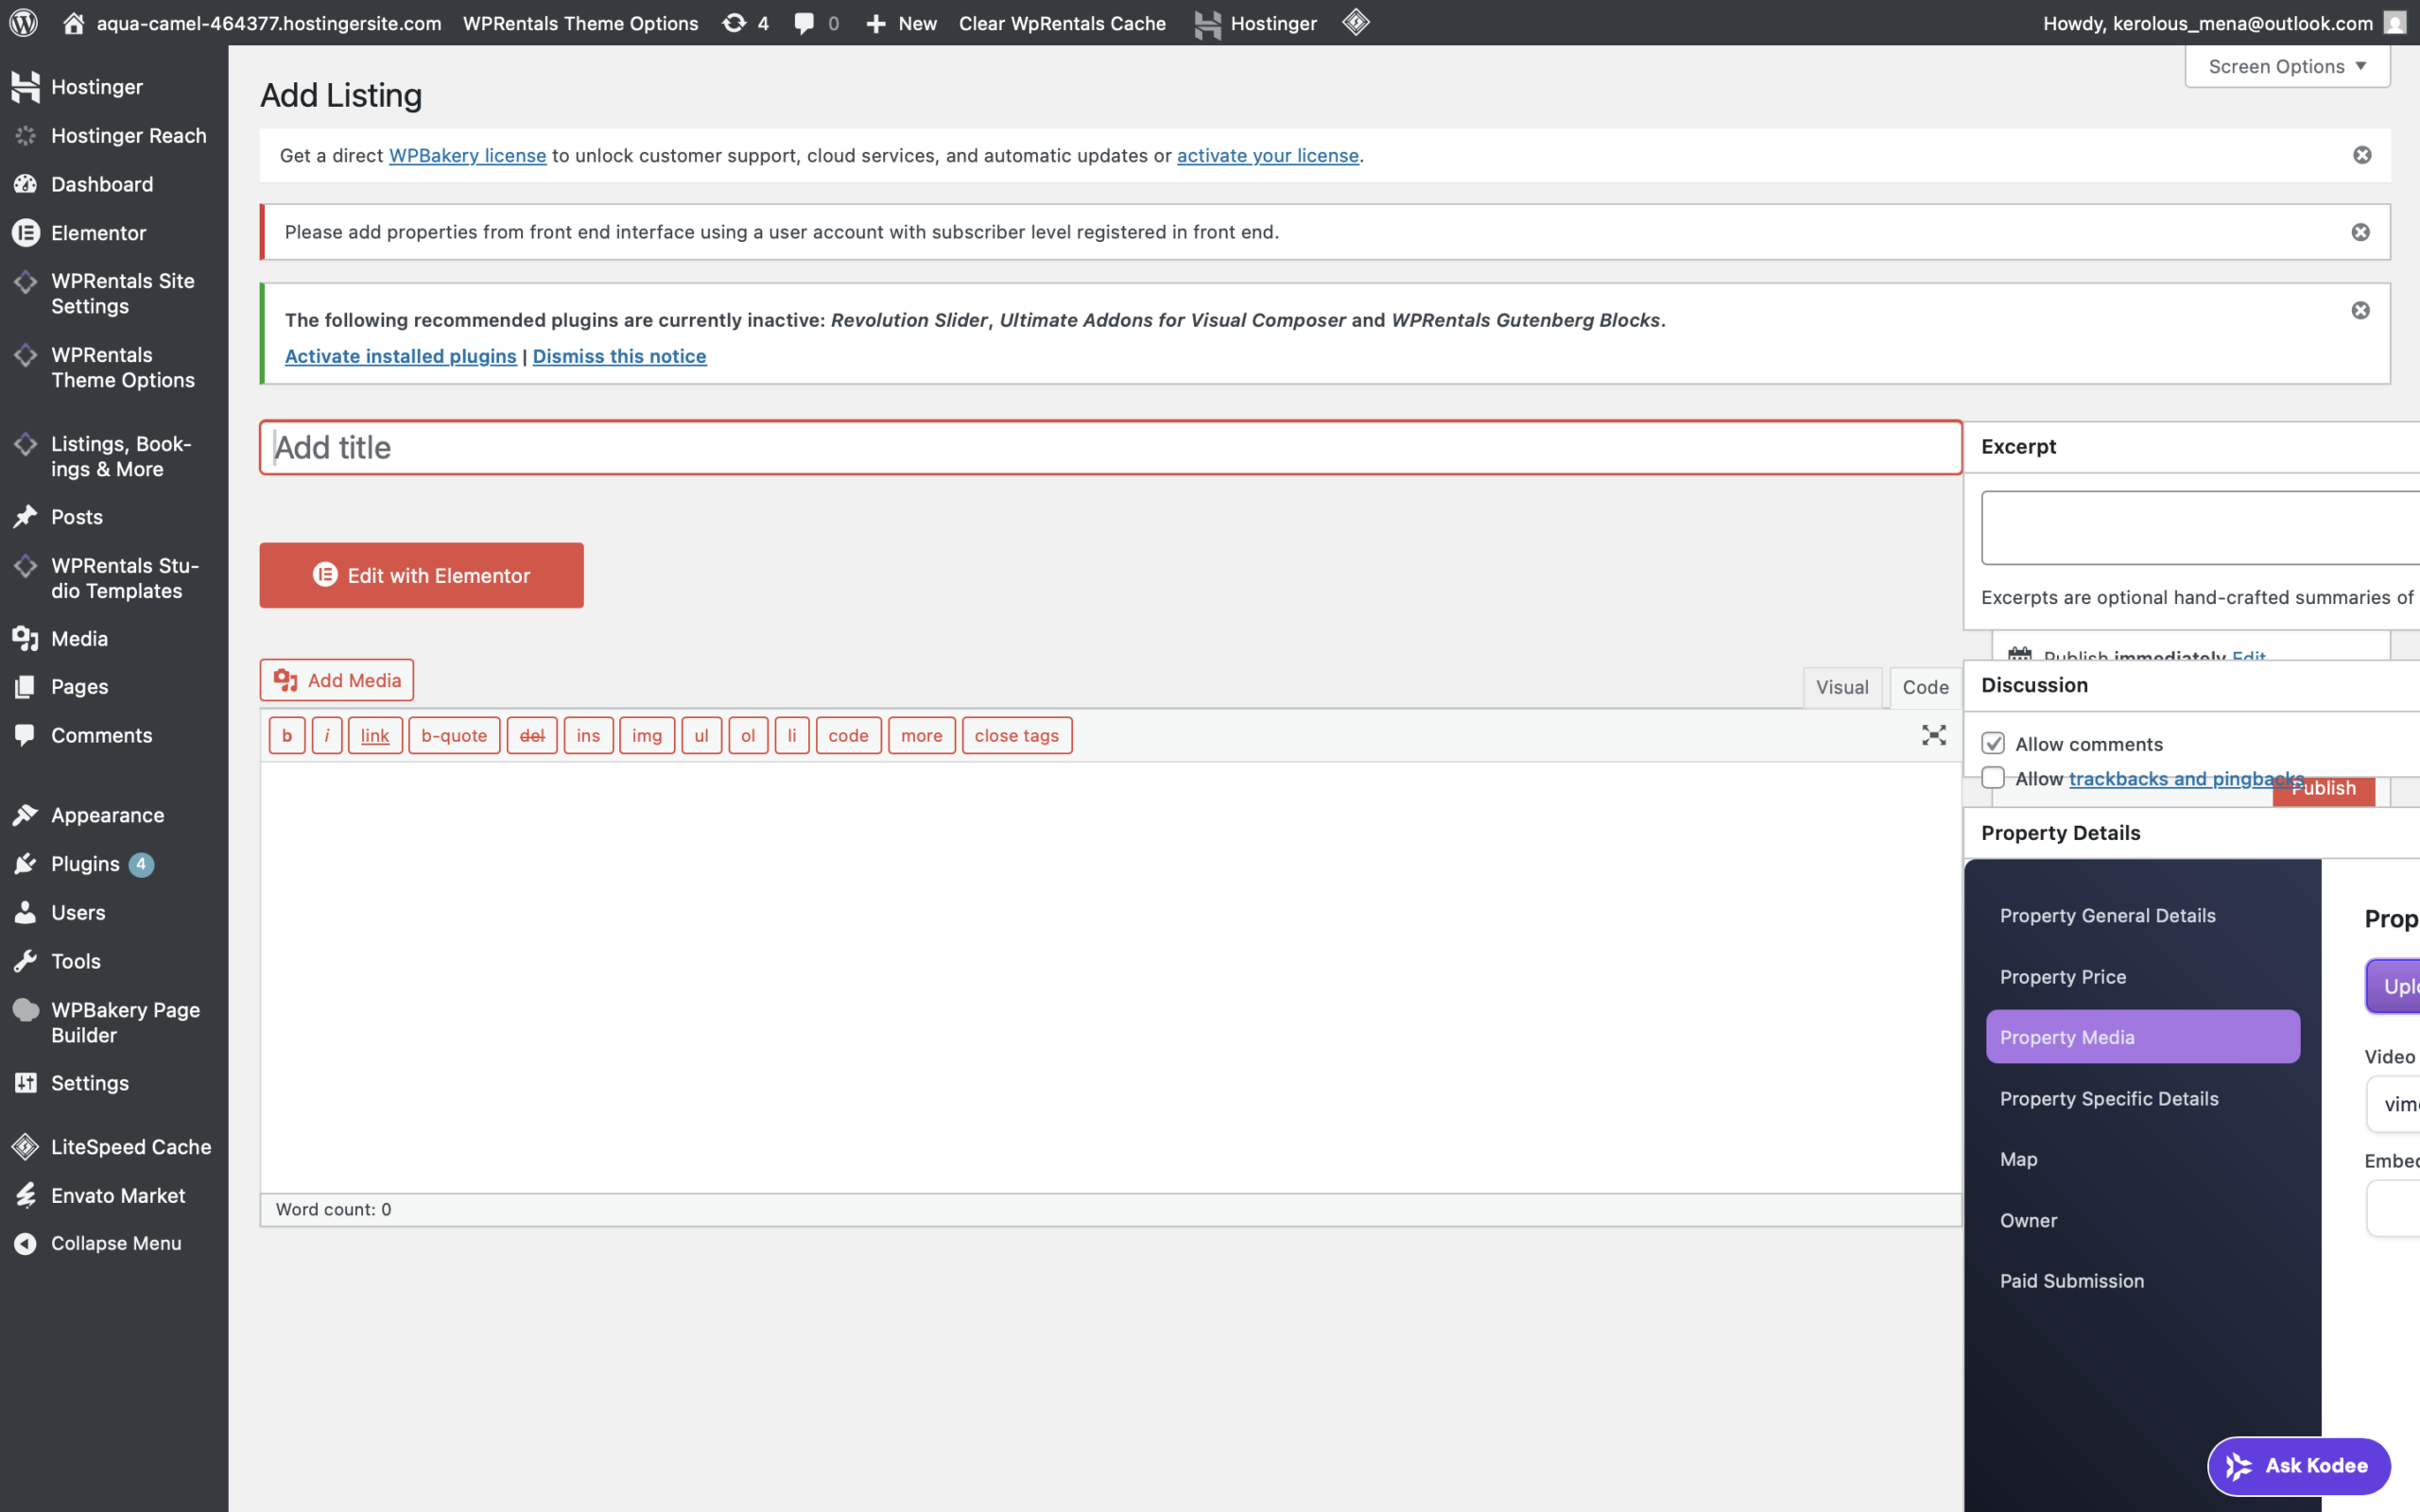
Task: Dismiss the WPBakery license notice
Action: coord(2362,155)
